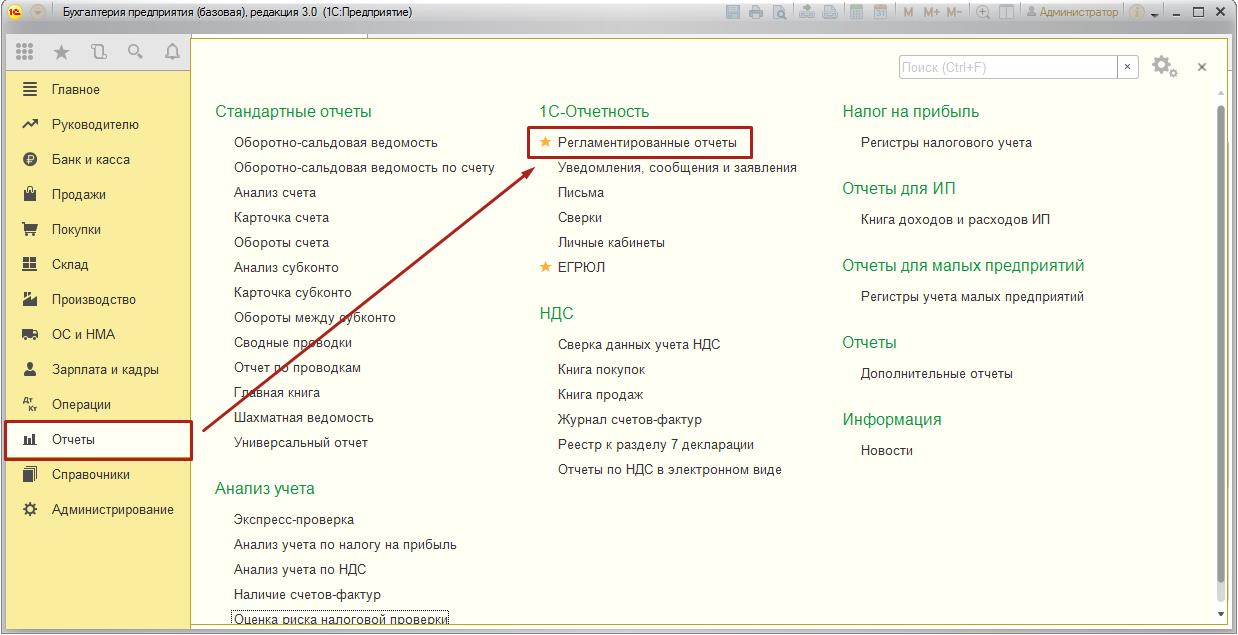The width and height of the screenshot is (1238, 635).
Task: Open Уведомления, сообщения и заявления
Action: 677,167
